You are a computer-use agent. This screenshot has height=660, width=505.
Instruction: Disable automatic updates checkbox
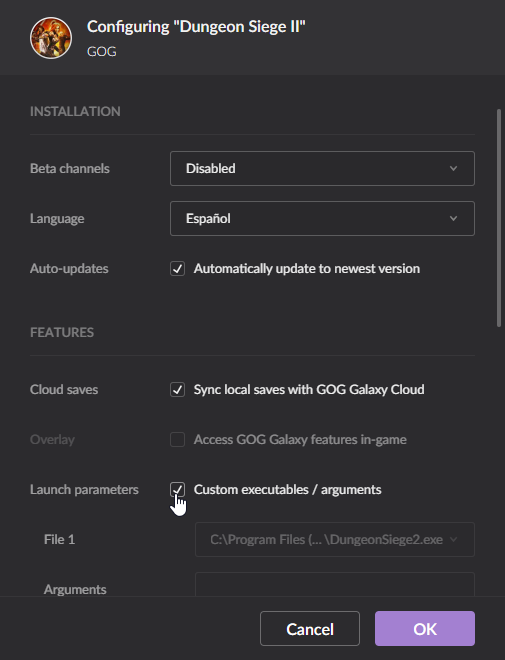click(178, 269)
